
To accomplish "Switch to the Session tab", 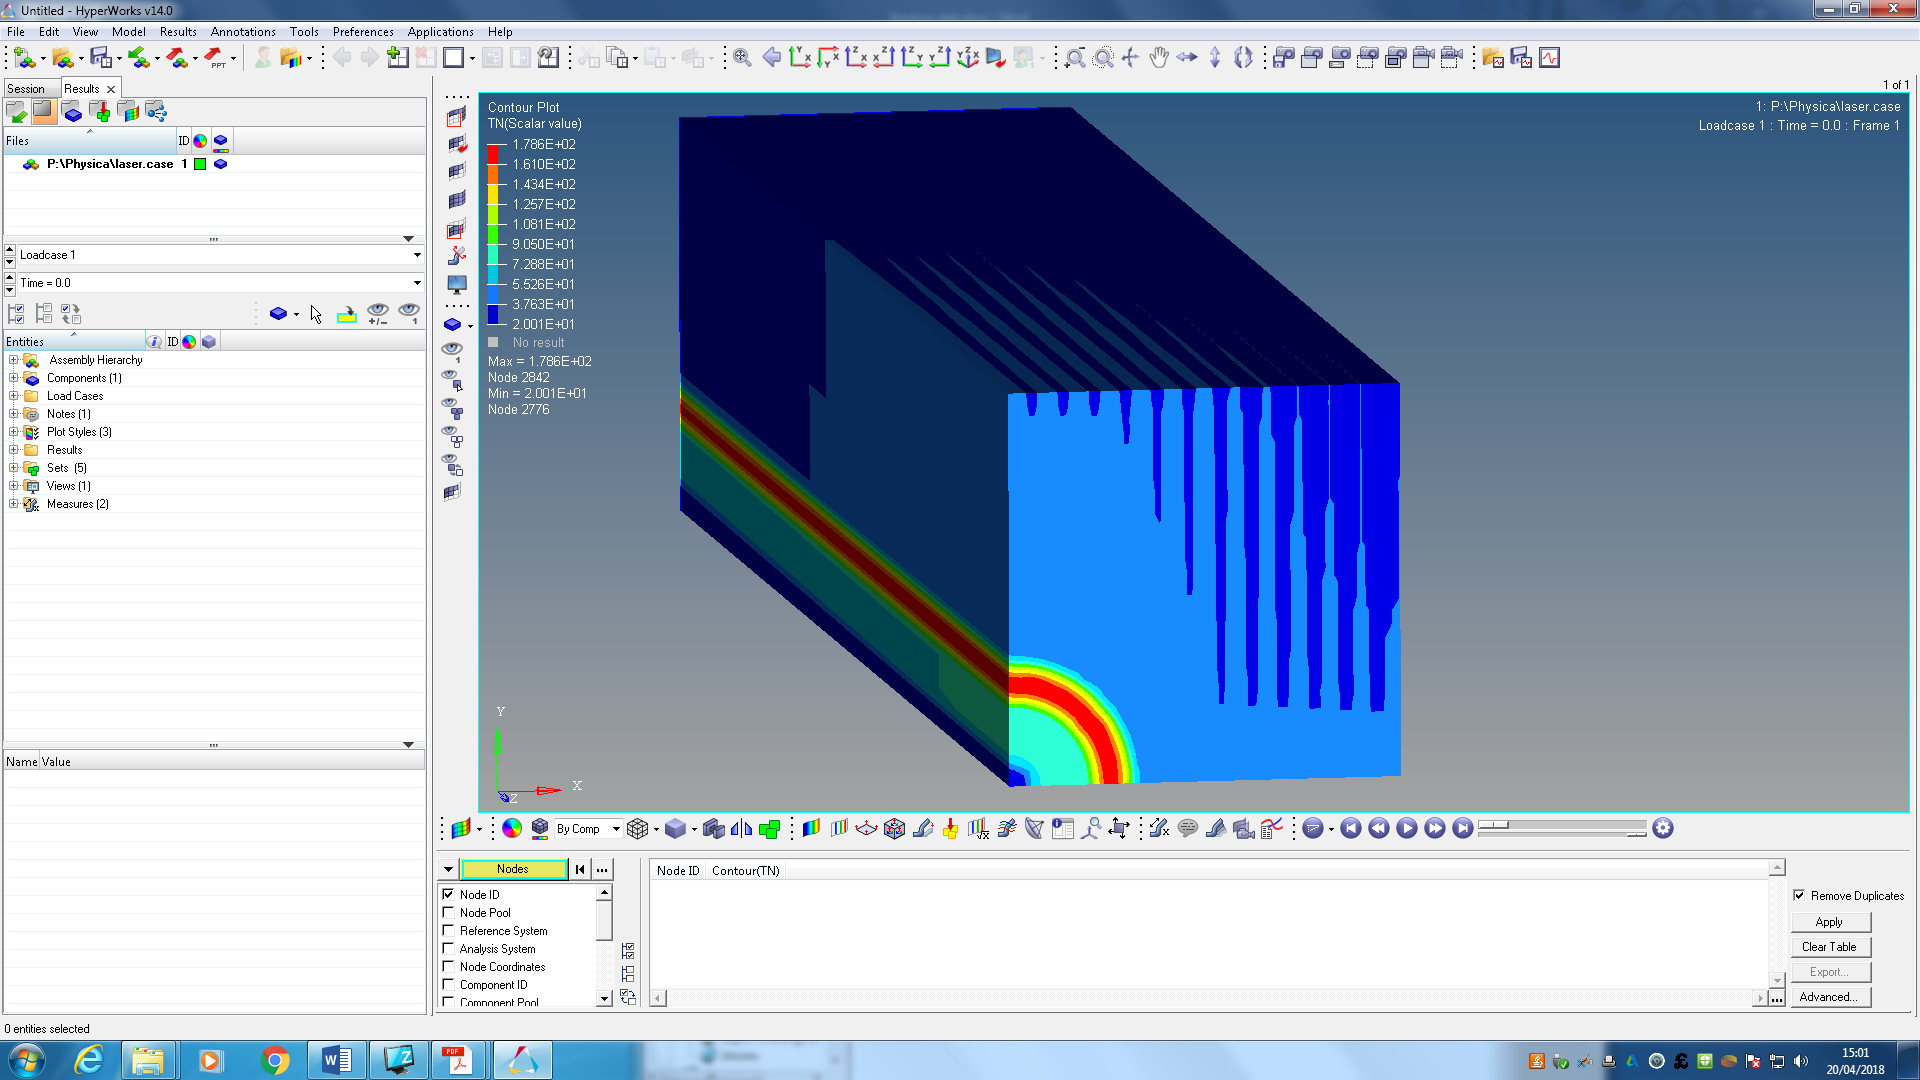I will tap(27, 89).
